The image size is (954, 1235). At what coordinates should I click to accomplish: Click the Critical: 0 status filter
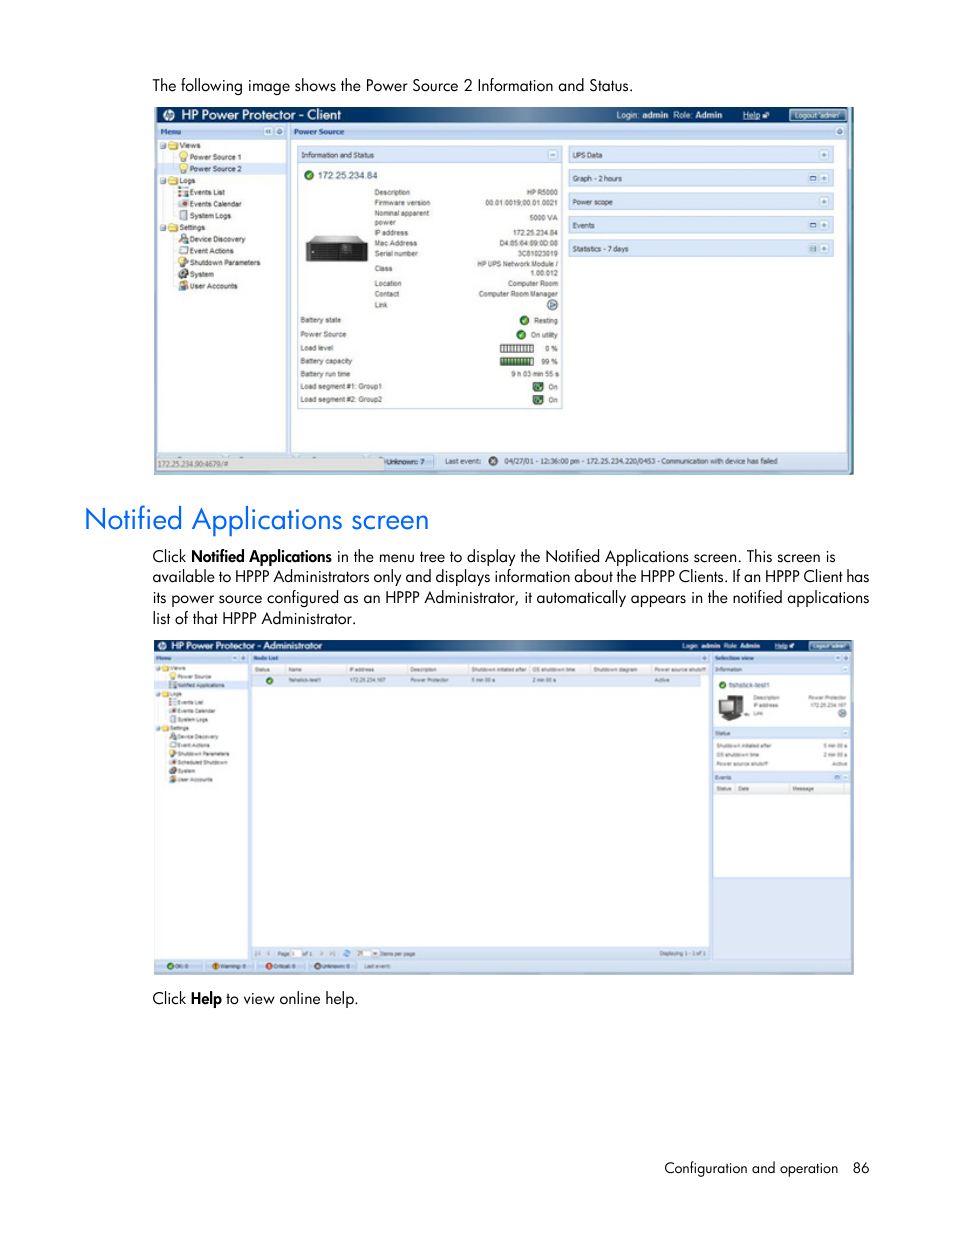281,966
